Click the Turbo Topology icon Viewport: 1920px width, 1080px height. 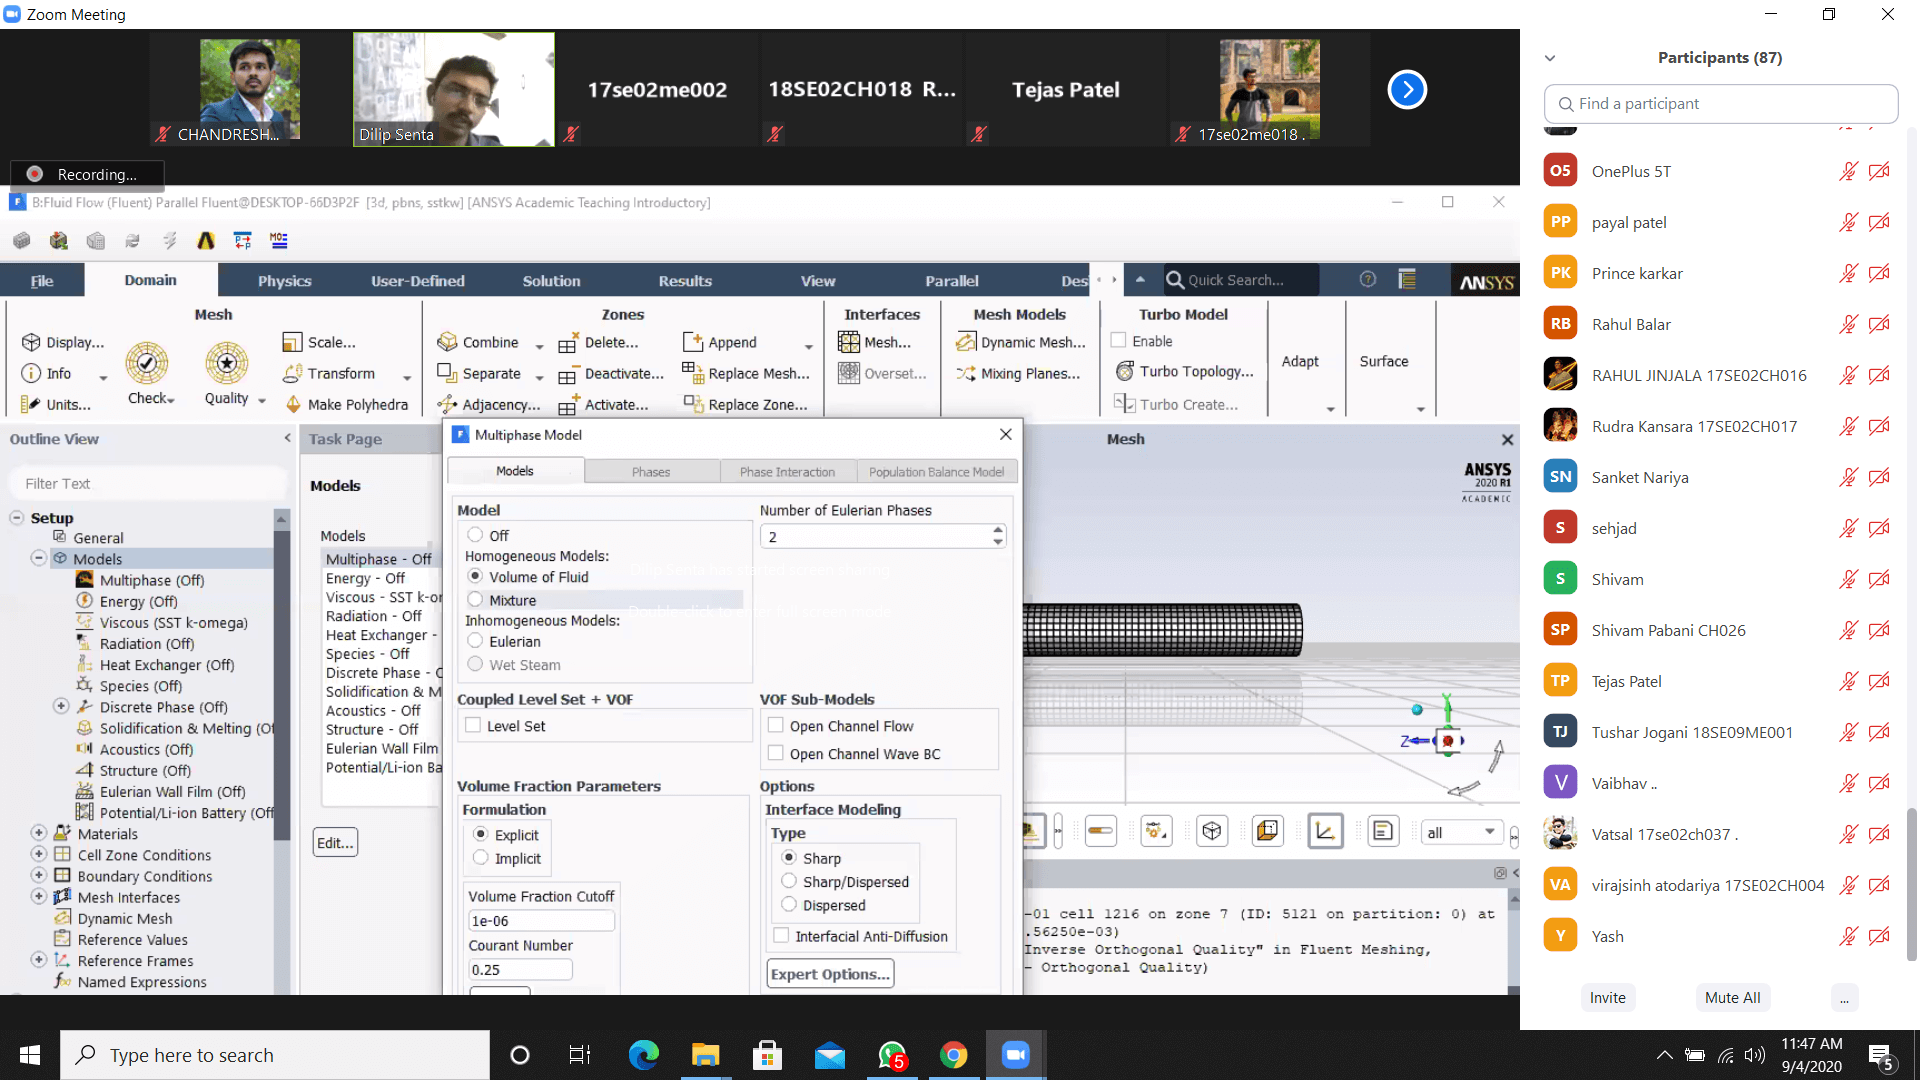(1125, 371)
